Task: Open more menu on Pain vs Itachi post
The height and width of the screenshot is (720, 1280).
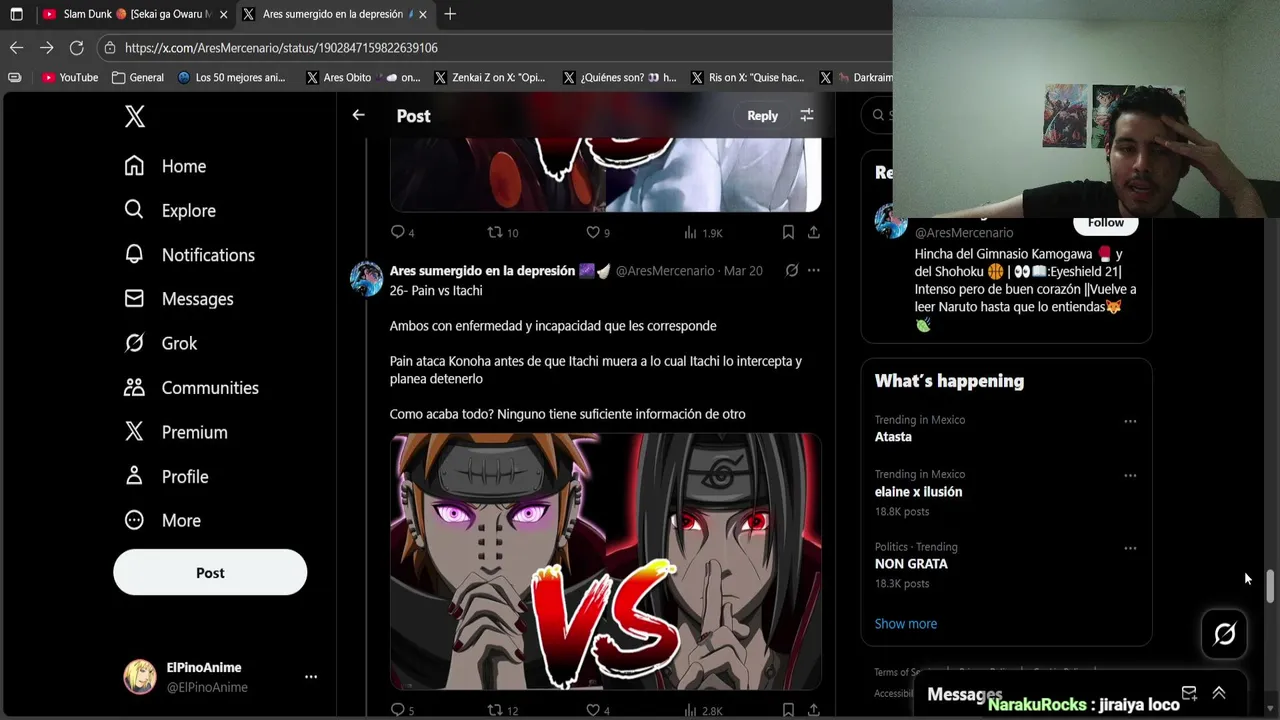Action: tap(814, 271)
